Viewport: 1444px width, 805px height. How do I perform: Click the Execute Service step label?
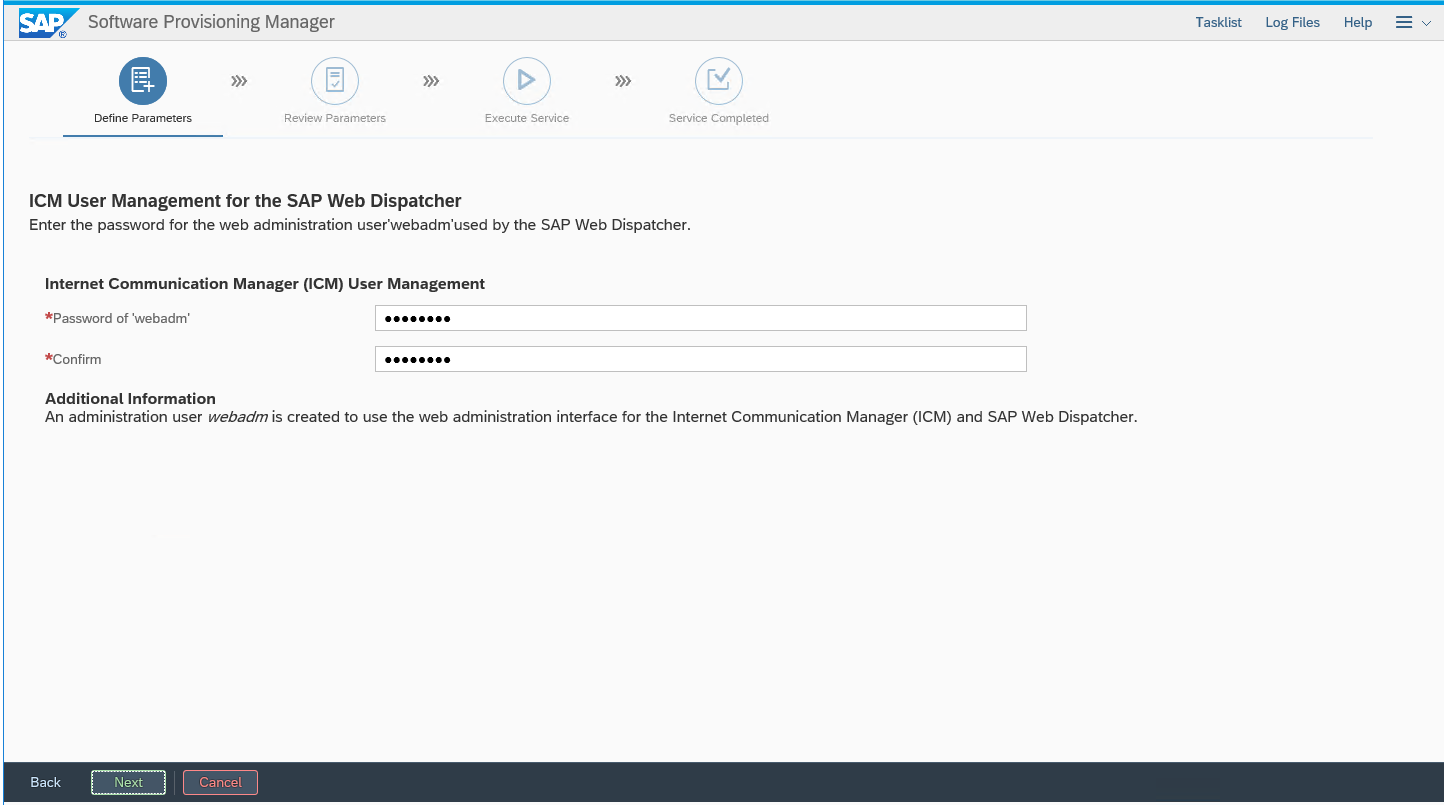pos(527,118)
